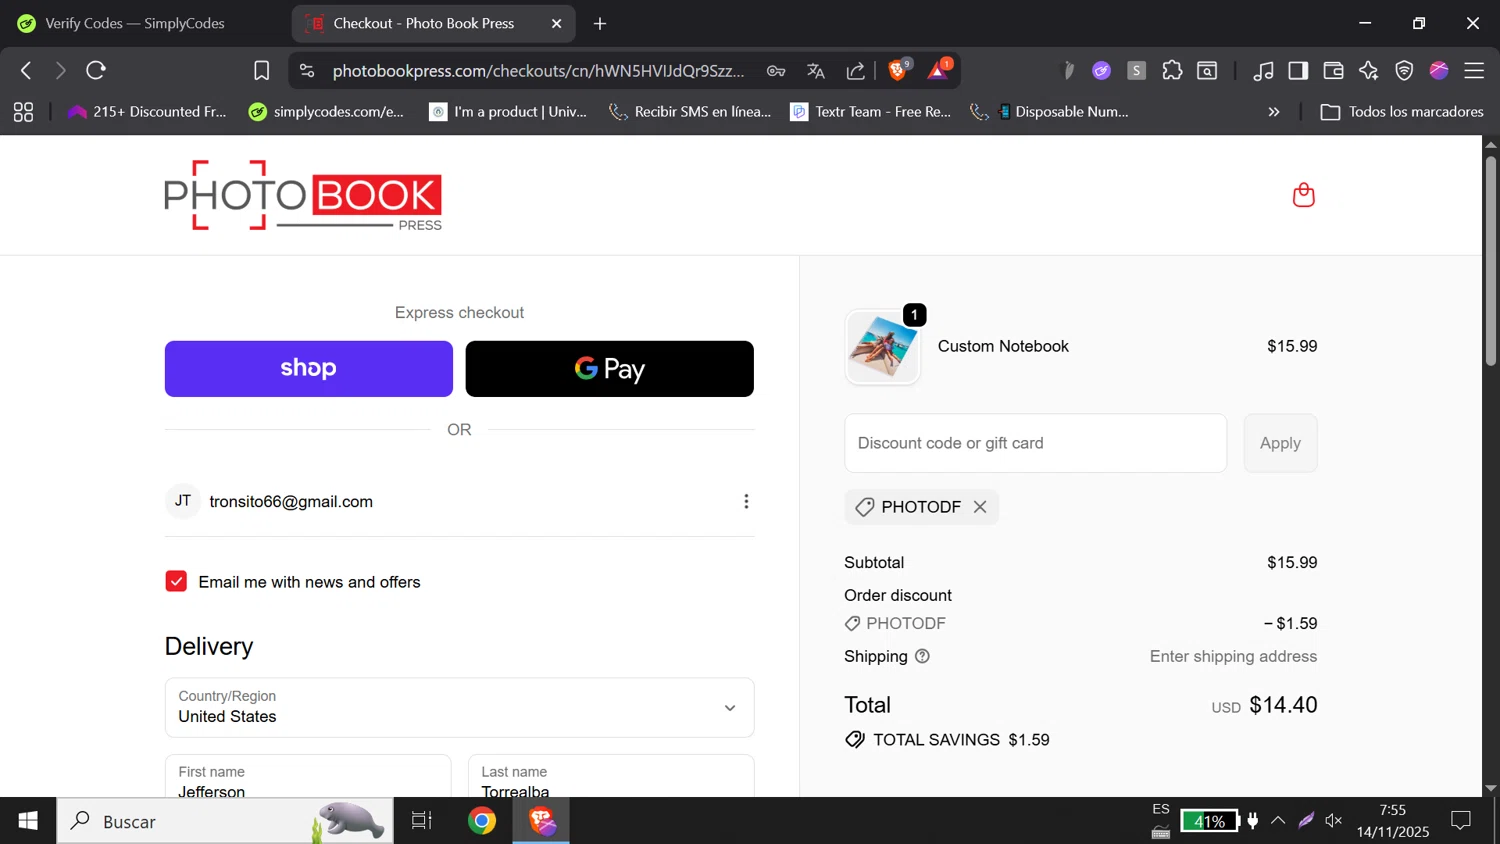Click the purple circular extension icon
This screenshot has height=844, width=1500.
click(x=1101, y=70)
